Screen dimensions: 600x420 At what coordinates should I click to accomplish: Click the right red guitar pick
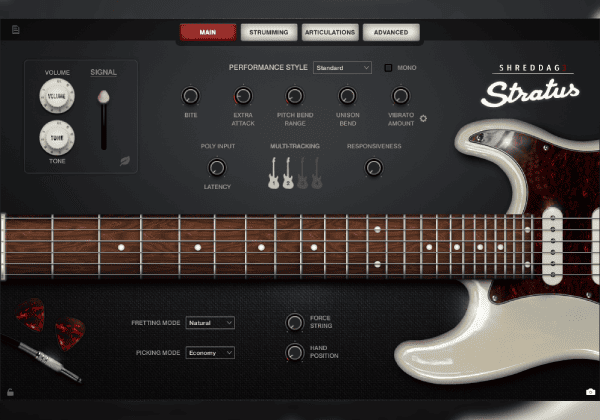point(70,334)
